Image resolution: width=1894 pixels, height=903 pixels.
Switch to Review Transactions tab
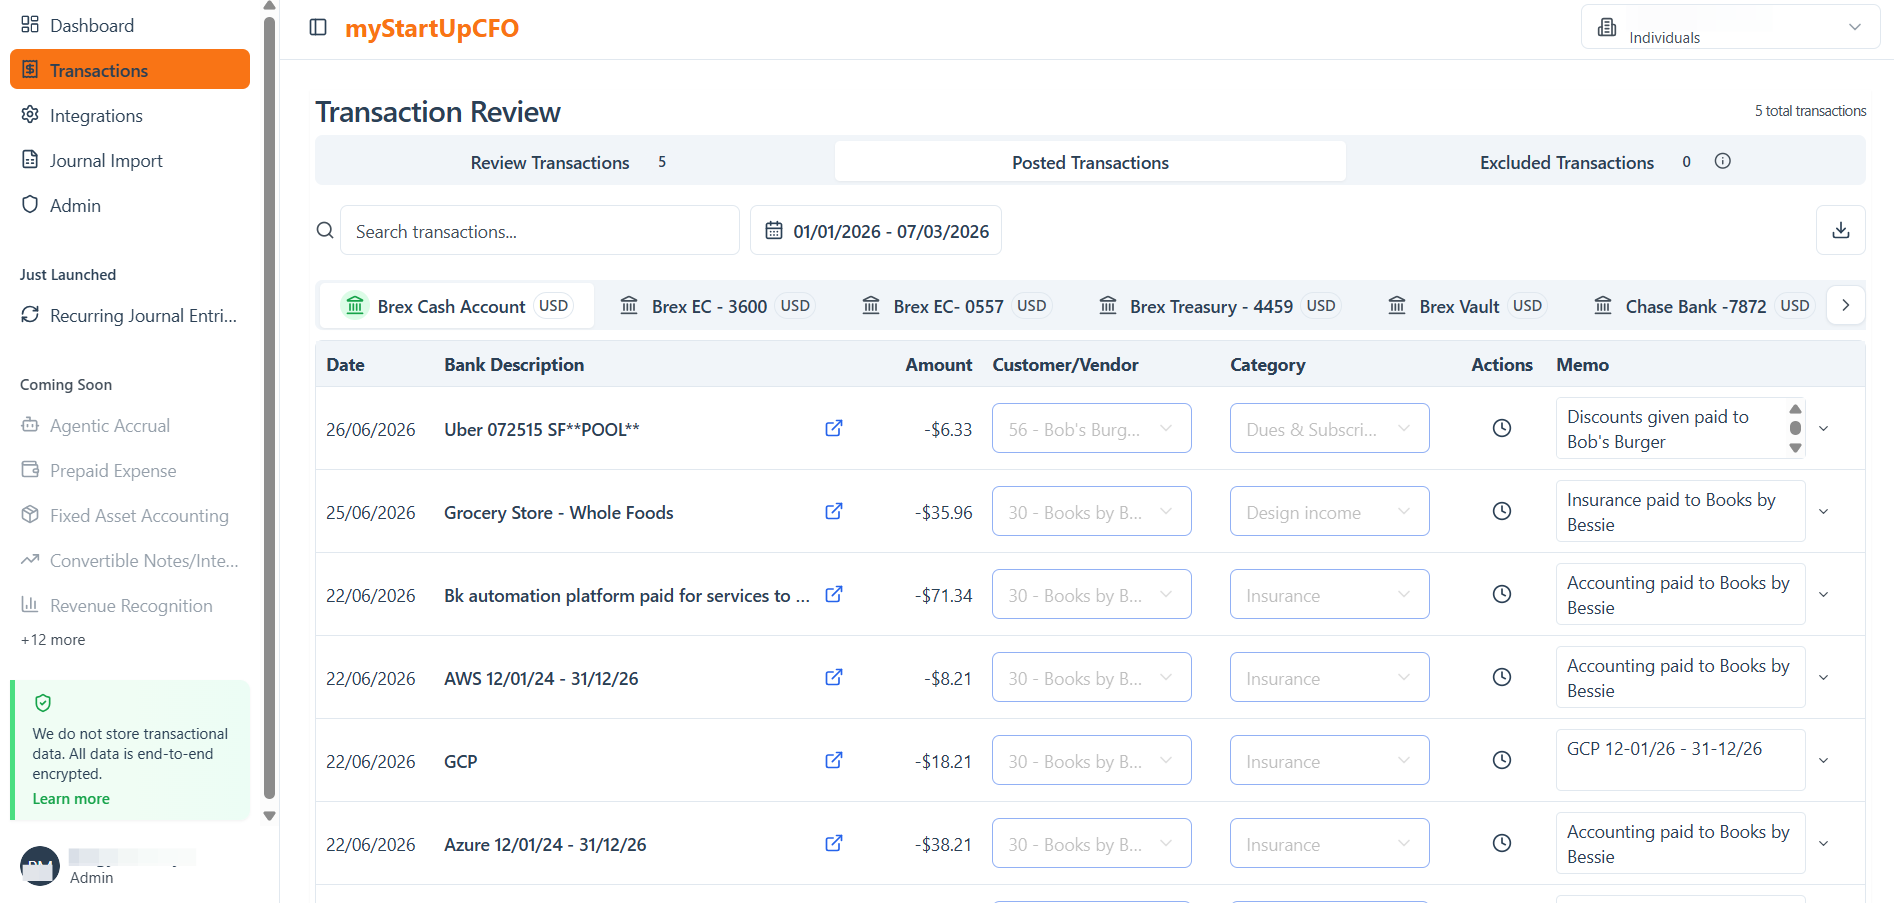[576, 161]
